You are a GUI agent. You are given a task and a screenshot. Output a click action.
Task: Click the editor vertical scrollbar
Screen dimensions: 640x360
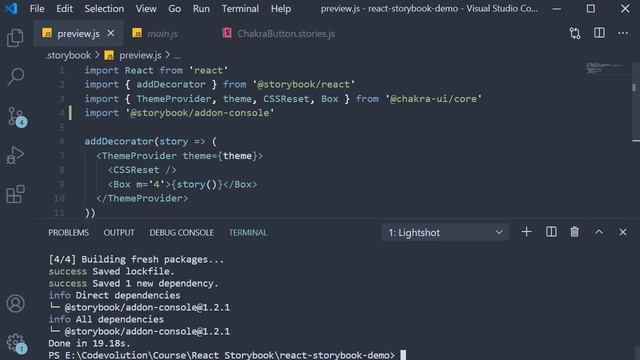[x=636, y=102]
